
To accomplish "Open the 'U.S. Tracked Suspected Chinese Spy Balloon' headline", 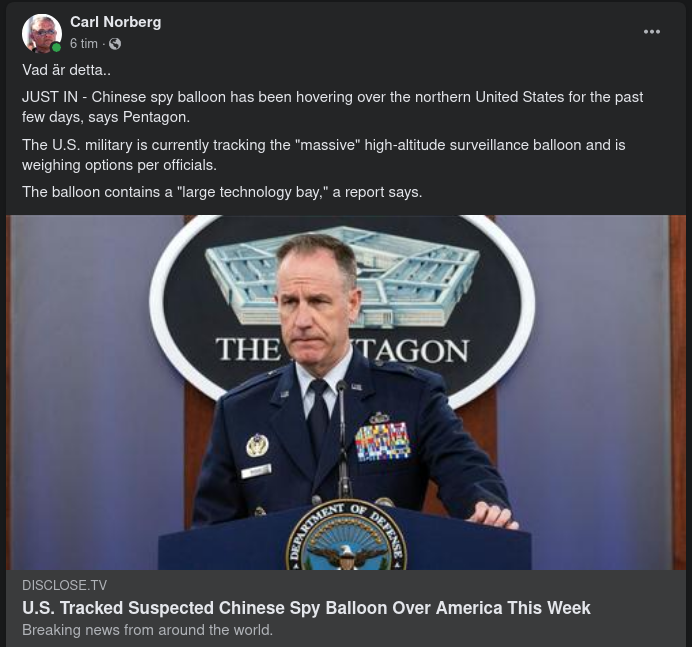I will click(x=306, y=608).
